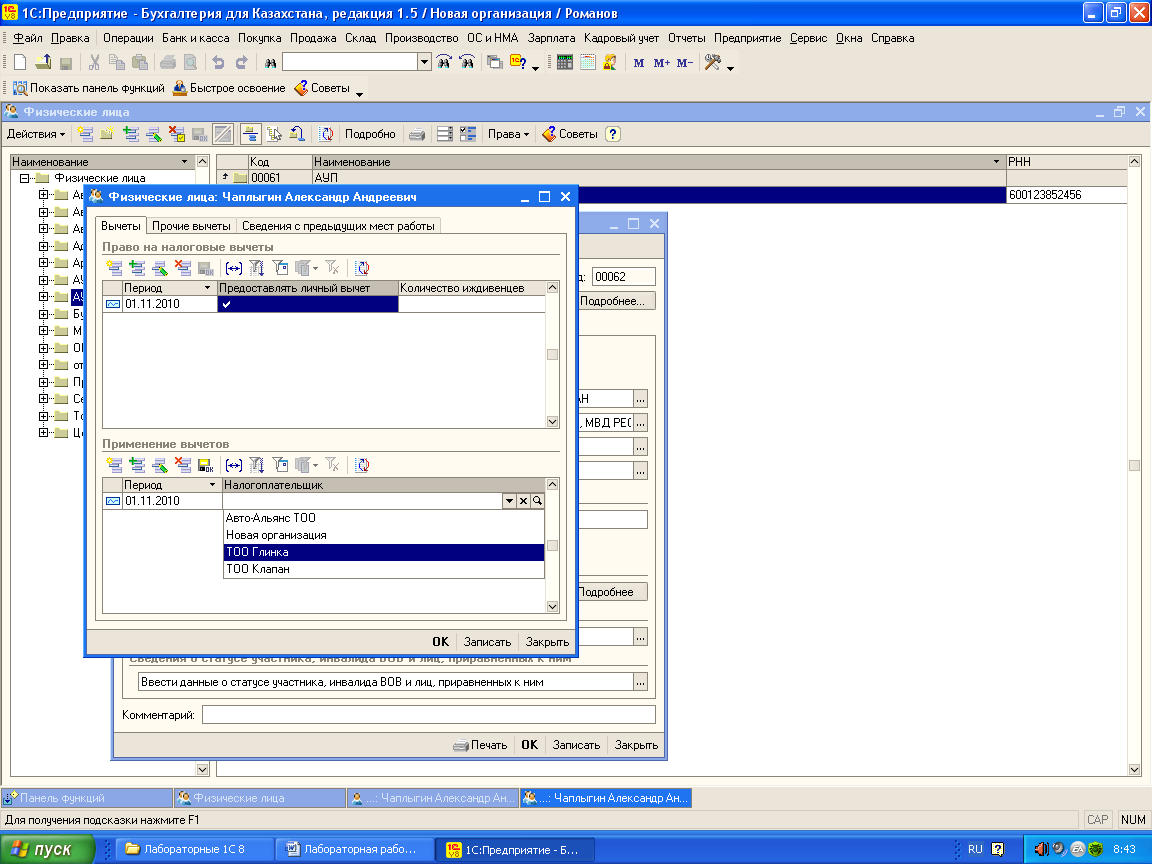Image resolution: width=1152 pixels, height=864 pixels.
Task: Open the main toolbar search combo box arrow
Action: [424, 62]
